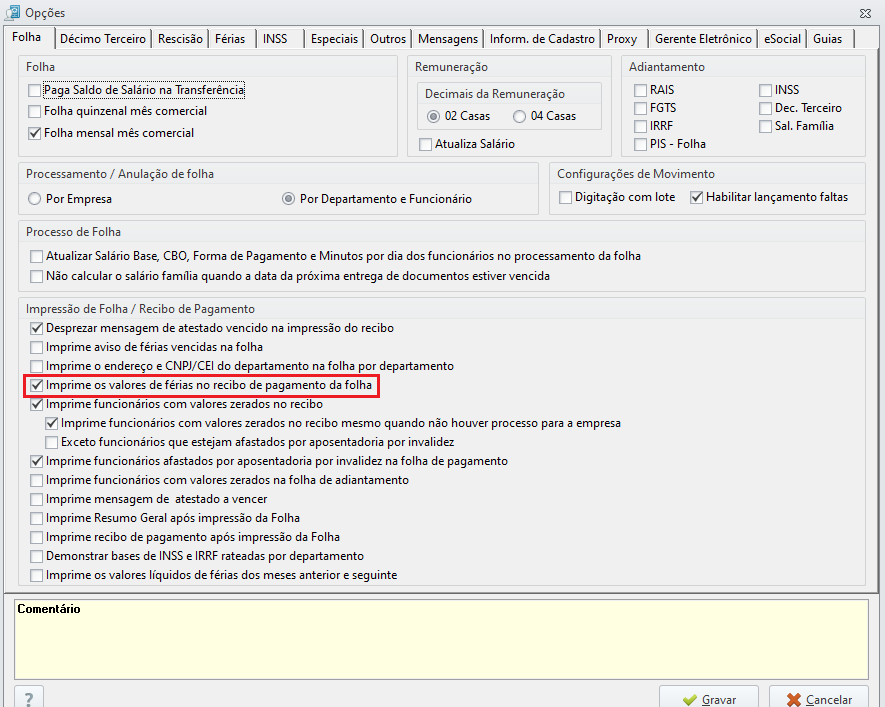Choose Por Empresa processing option

click(x=34, y=199)
